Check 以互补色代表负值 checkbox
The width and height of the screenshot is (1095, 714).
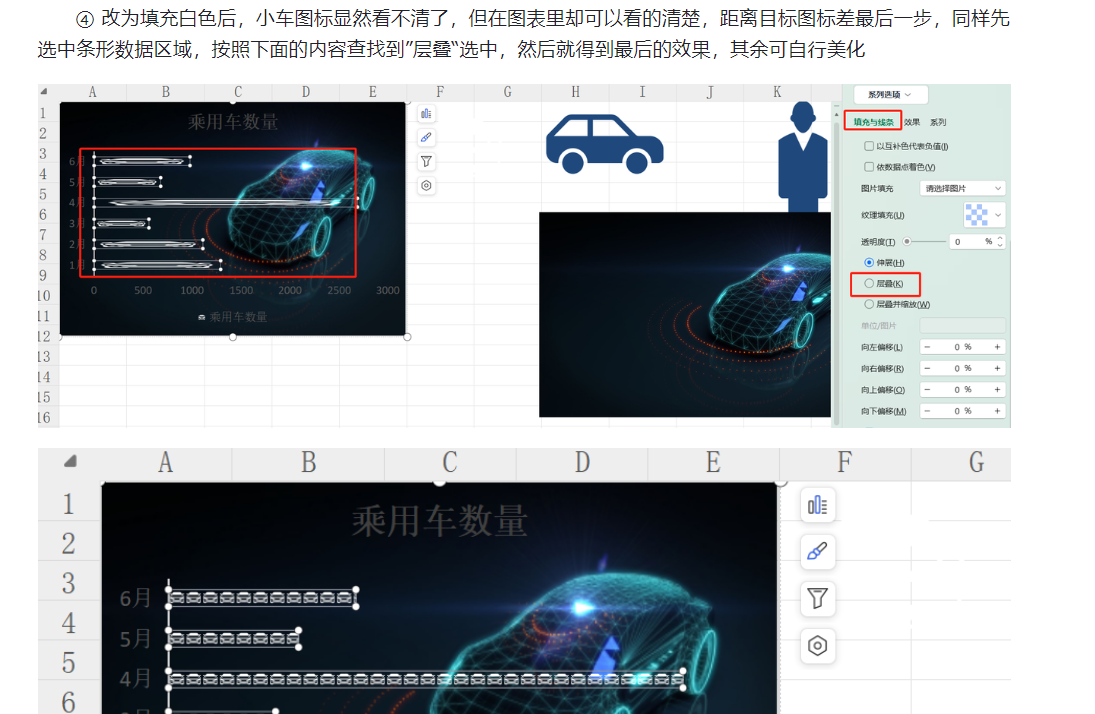[869, 146]
